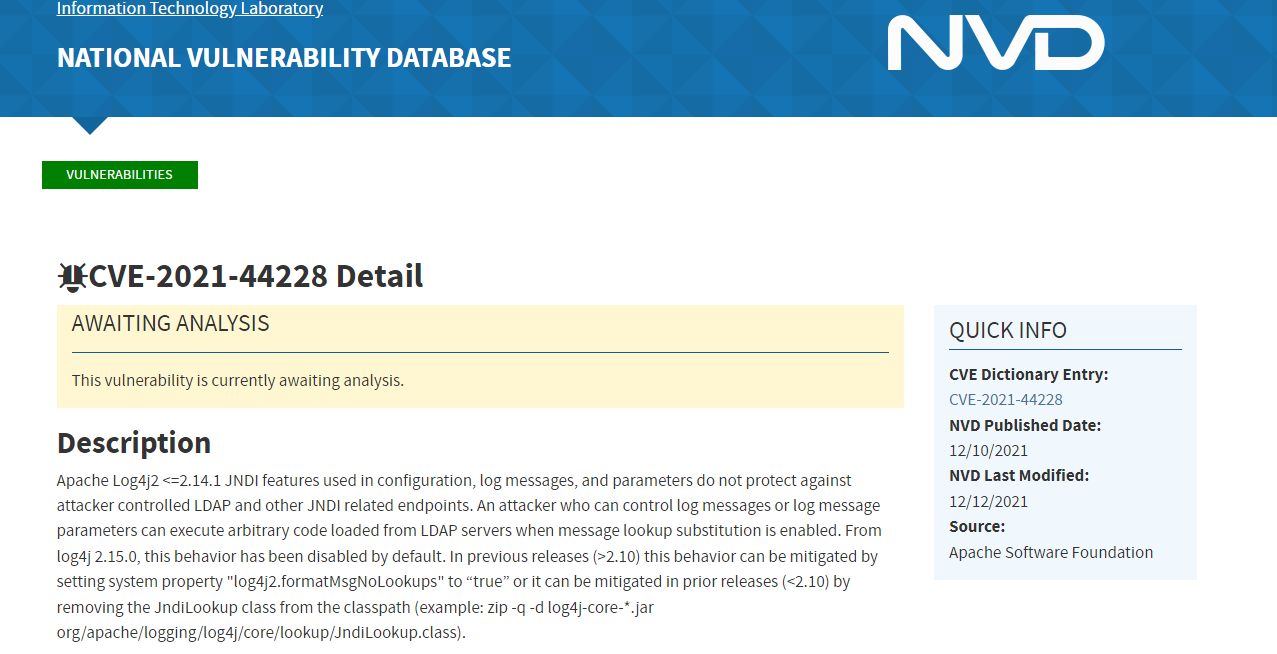Select the CVE-2021-44228 Detail heading
1277x654 pixels.
point(256,276)
